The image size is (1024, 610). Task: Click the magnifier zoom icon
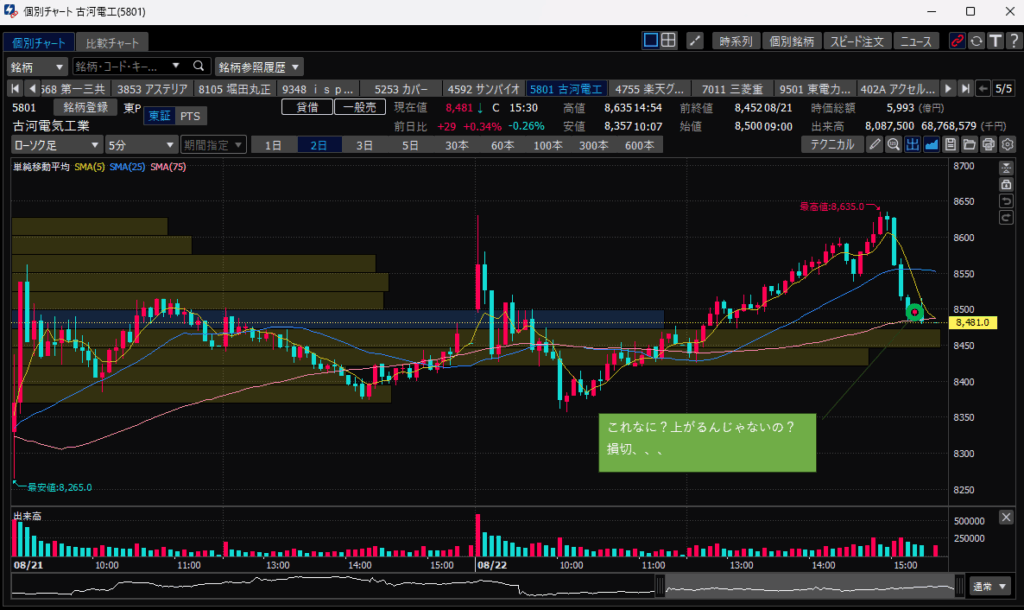893,145
